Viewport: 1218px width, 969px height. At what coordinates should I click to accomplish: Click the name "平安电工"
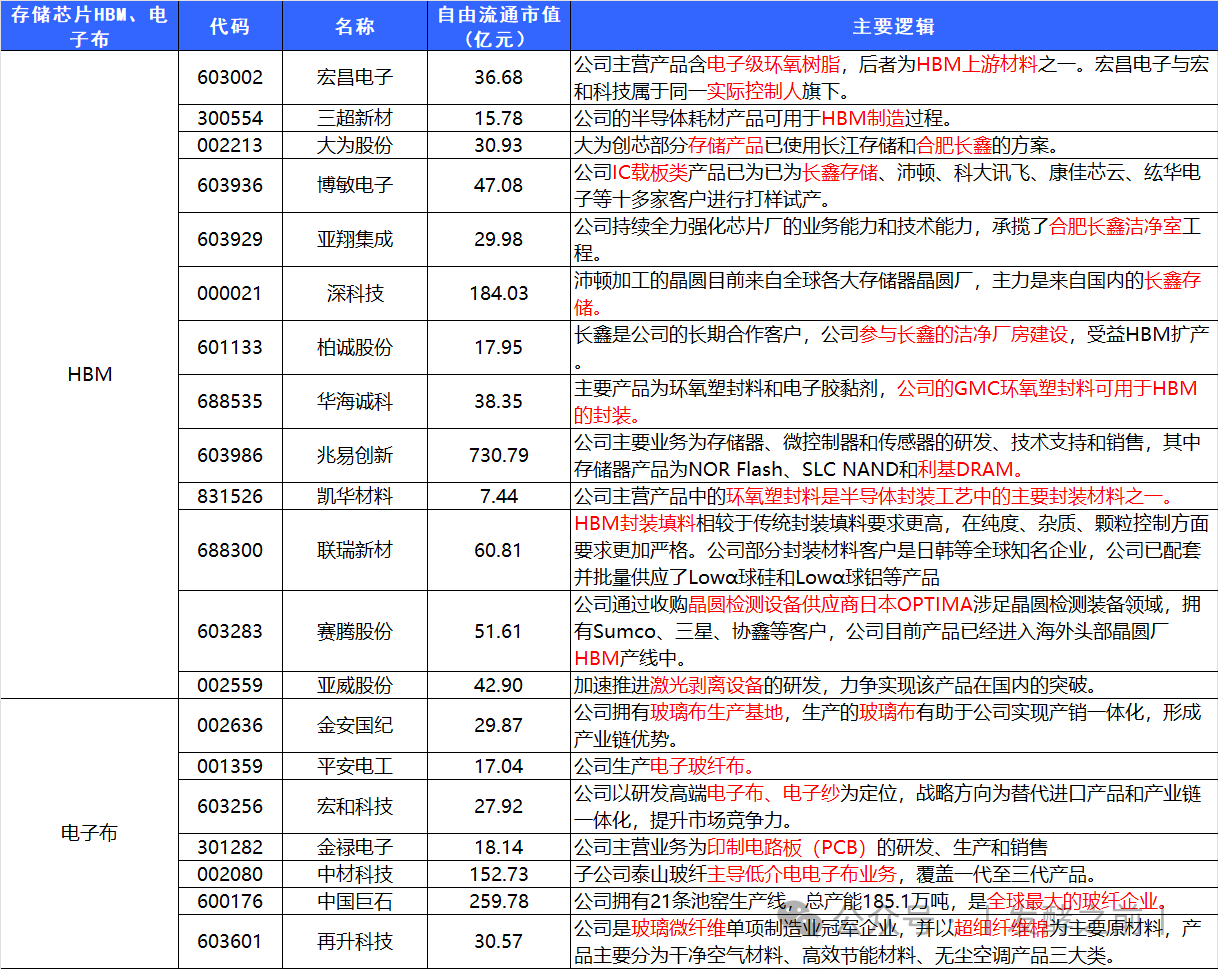point(355,766)
